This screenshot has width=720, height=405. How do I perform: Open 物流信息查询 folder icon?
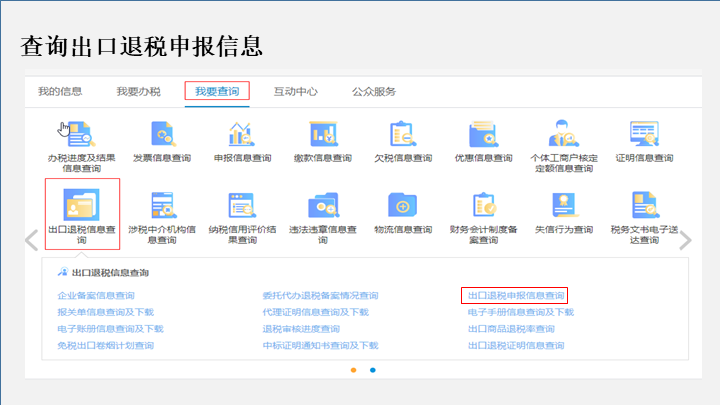click(403, 205)
